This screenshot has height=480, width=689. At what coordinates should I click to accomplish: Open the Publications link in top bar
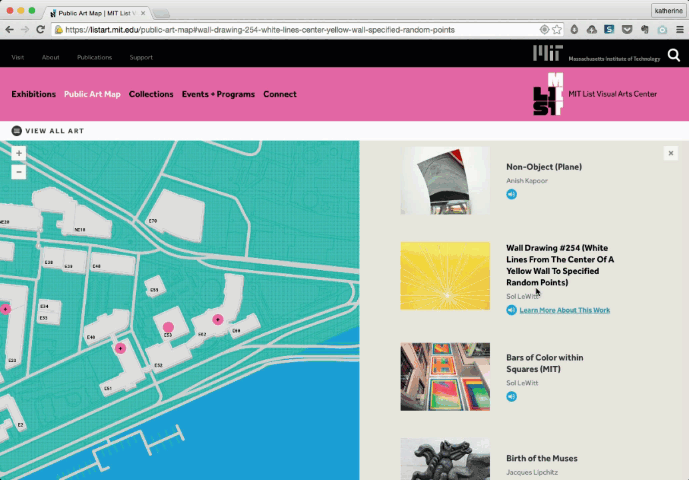pos(94,57)
